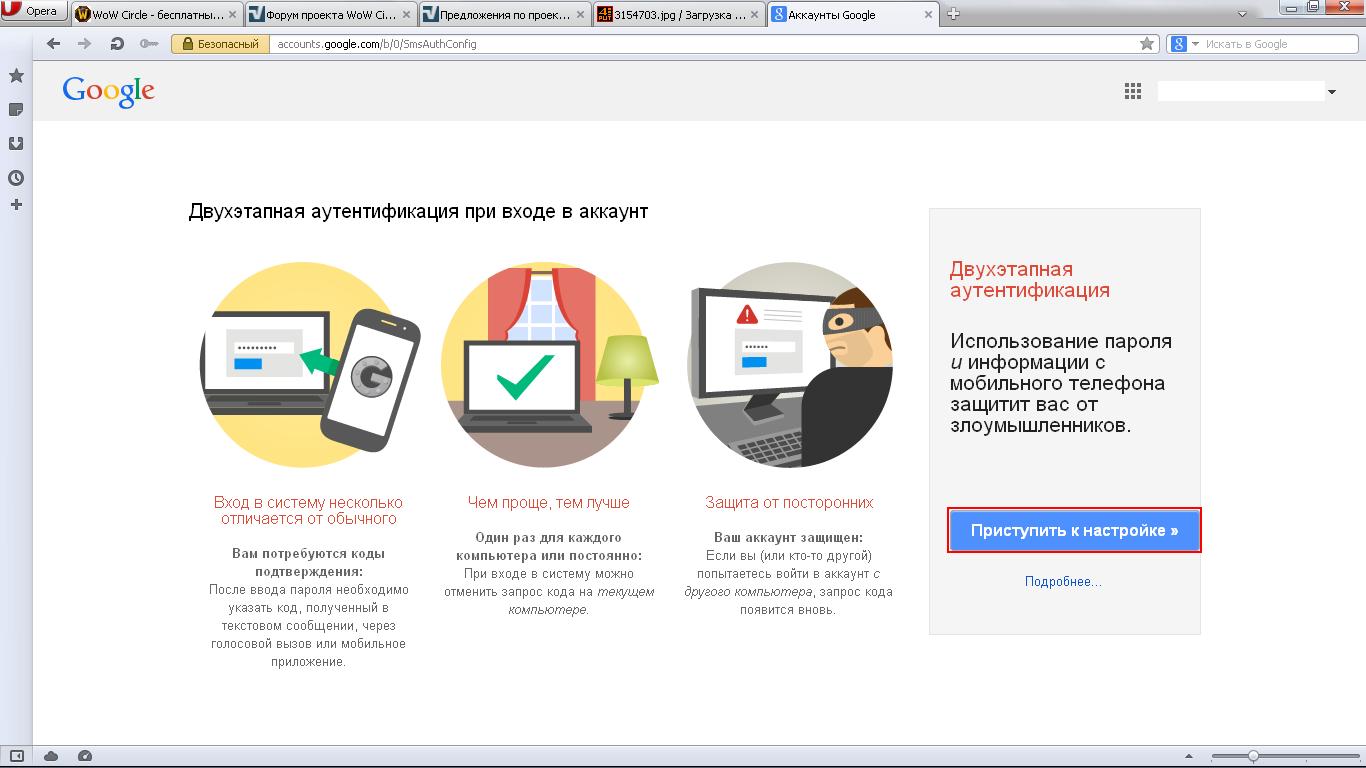Image resolution: width=1366 pixels, height=768 pixels.
Task: Click the Двухэтапная аутентификация page heading
Action: pyautogui.click(x=418, y=212)
